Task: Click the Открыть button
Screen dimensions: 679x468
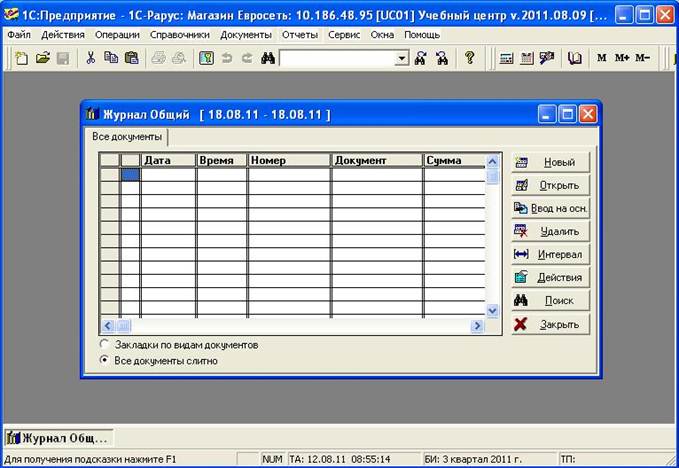Action: 551,185
